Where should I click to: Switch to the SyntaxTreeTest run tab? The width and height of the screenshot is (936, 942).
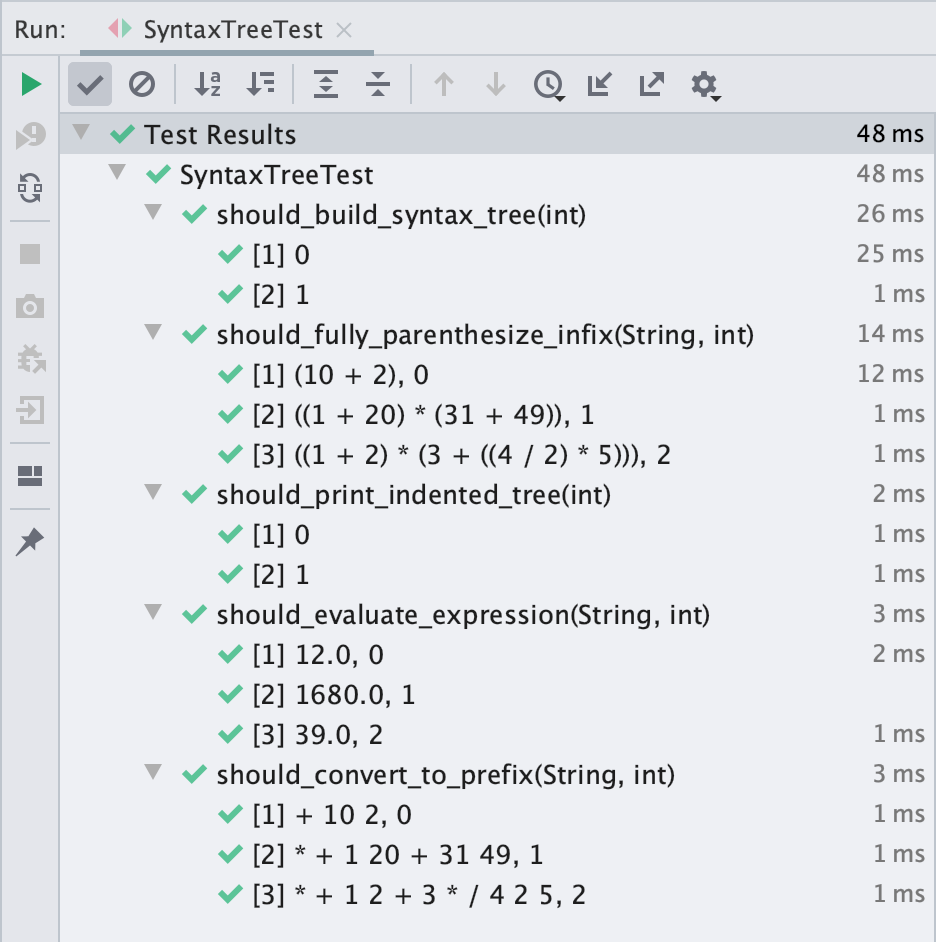point(232,29)
